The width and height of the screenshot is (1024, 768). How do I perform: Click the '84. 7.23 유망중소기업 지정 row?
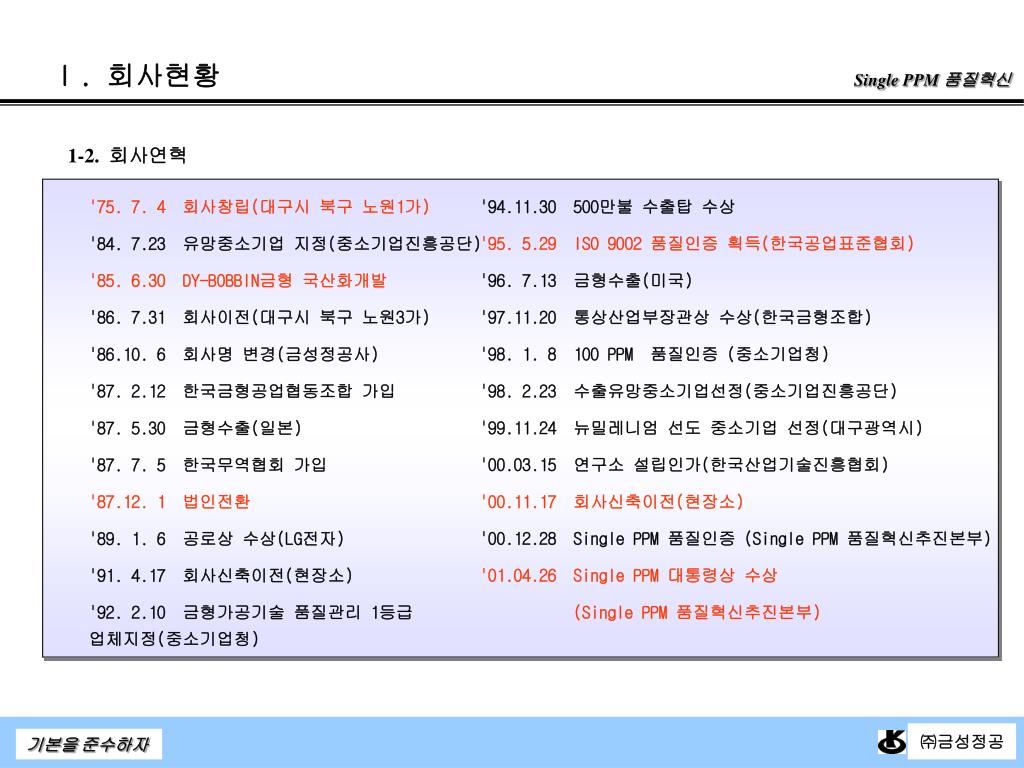point(285,244)
